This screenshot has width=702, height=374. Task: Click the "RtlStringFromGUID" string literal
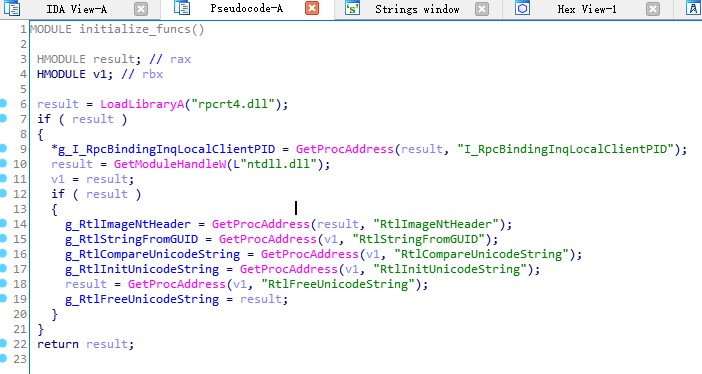(x=419, y=239)
